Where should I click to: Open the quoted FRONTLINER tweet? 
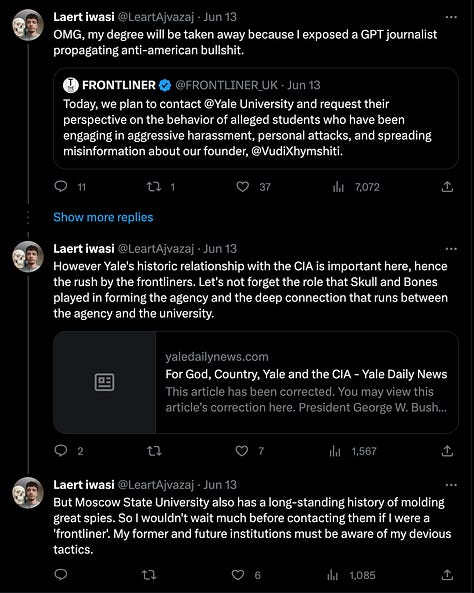[x=256, y=118]
